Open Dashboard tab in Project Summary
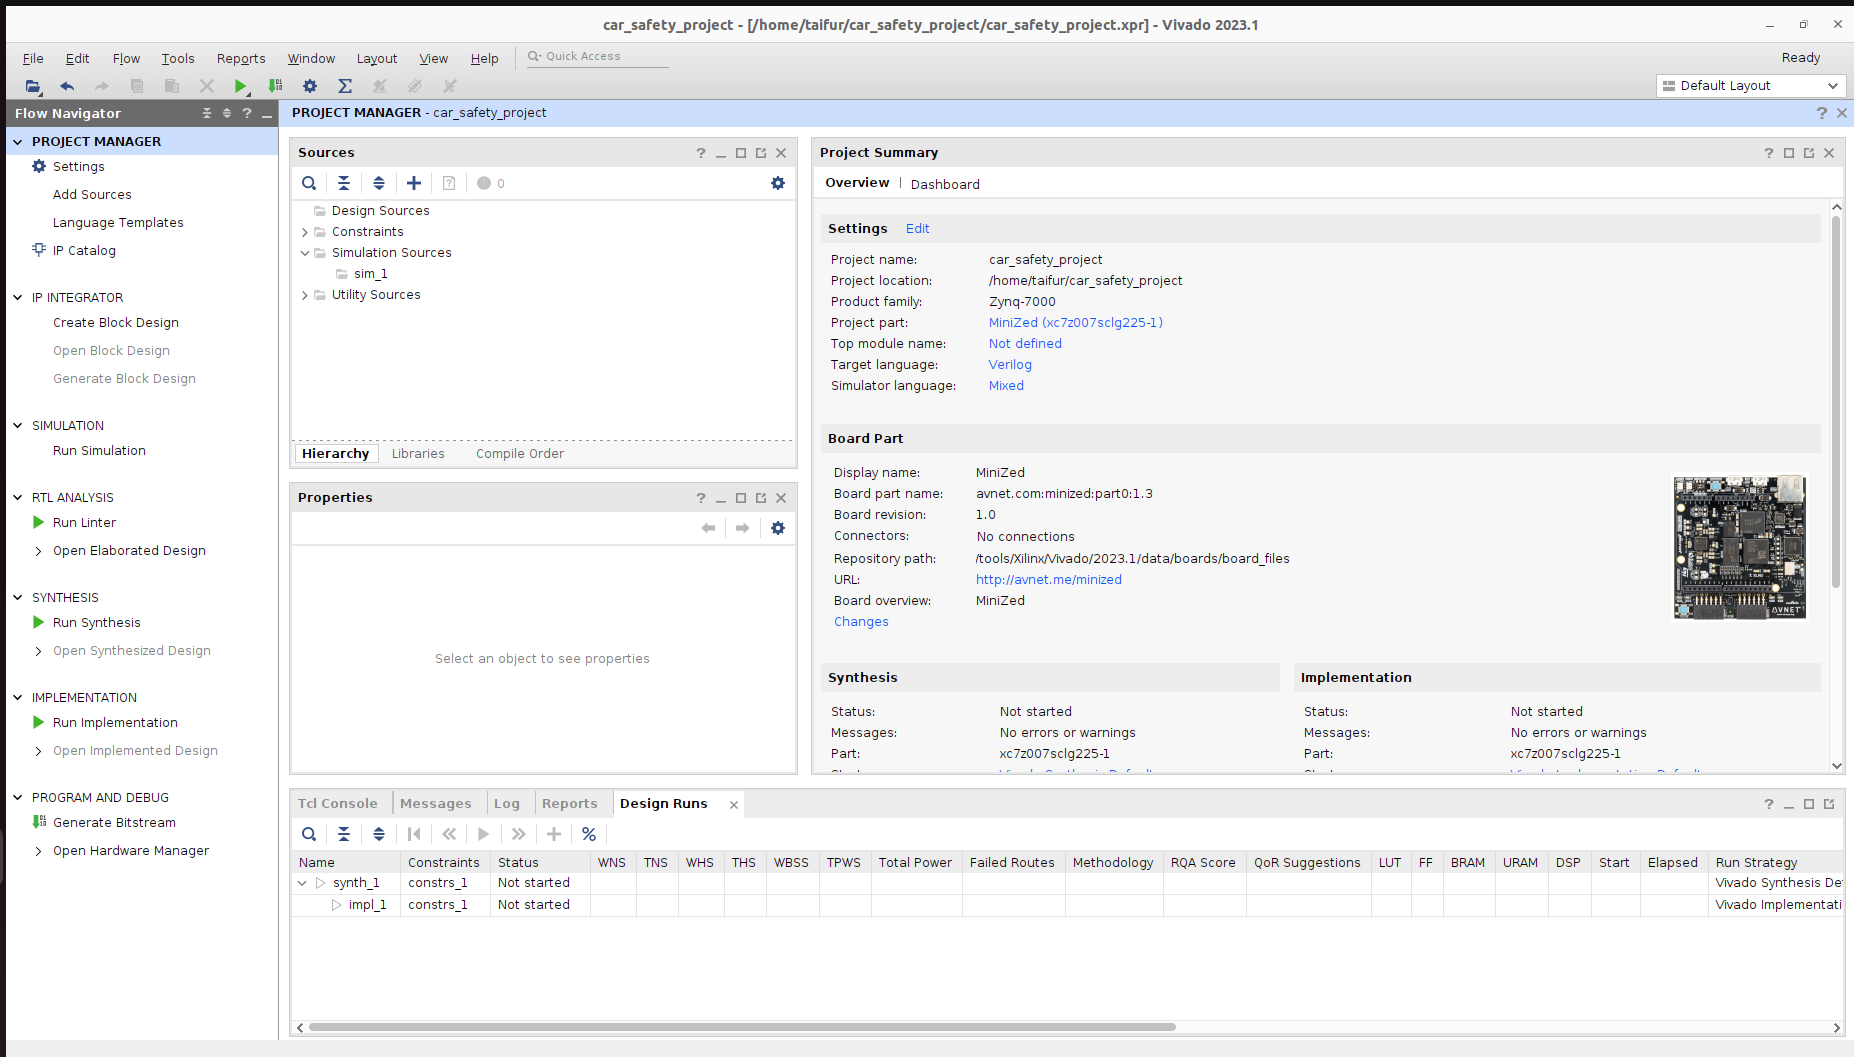This screenshot has height=1057, width=1854. point(945,185)
